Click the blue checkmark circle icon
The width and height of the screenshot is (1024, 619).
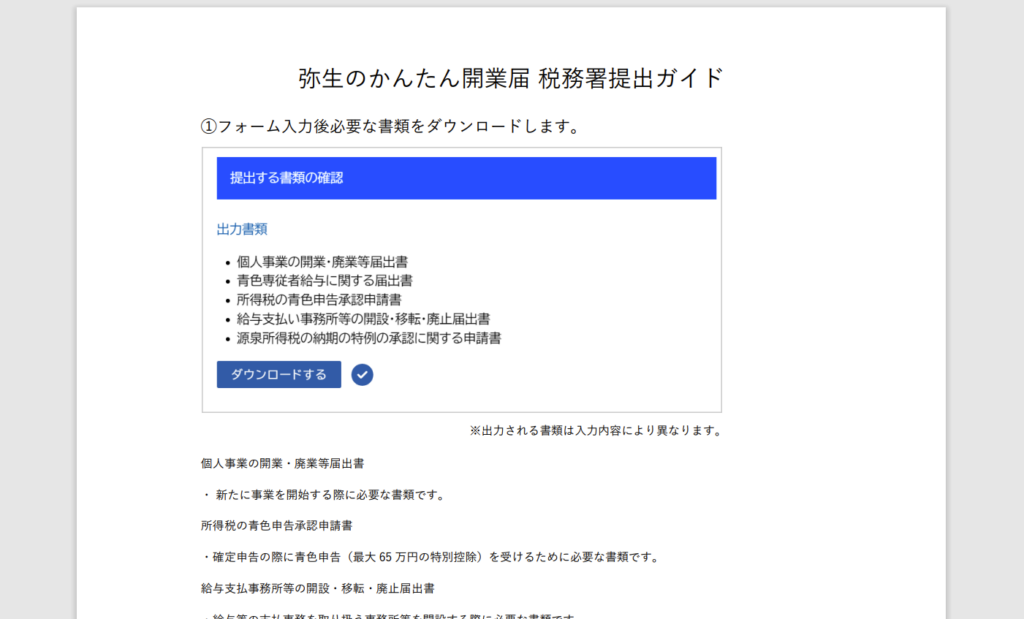pyautogui.click(x=362, y=375)
